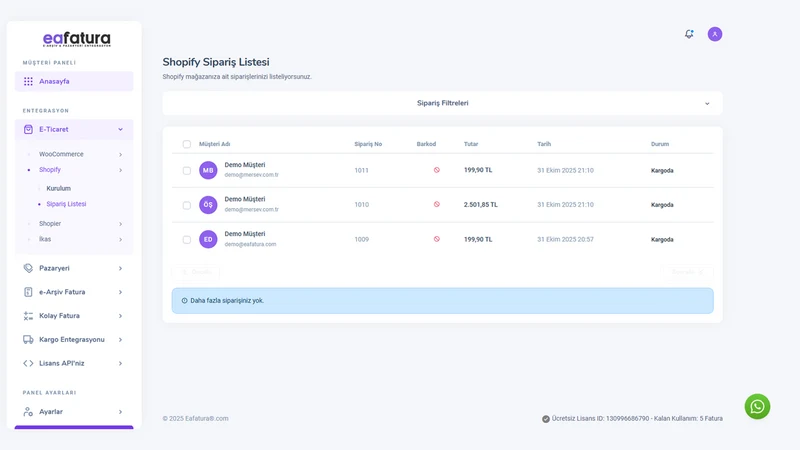Expand the Shopier submenu arrow
The width and height of the screenshot is (800, 450).
click(x=120, y=224)
